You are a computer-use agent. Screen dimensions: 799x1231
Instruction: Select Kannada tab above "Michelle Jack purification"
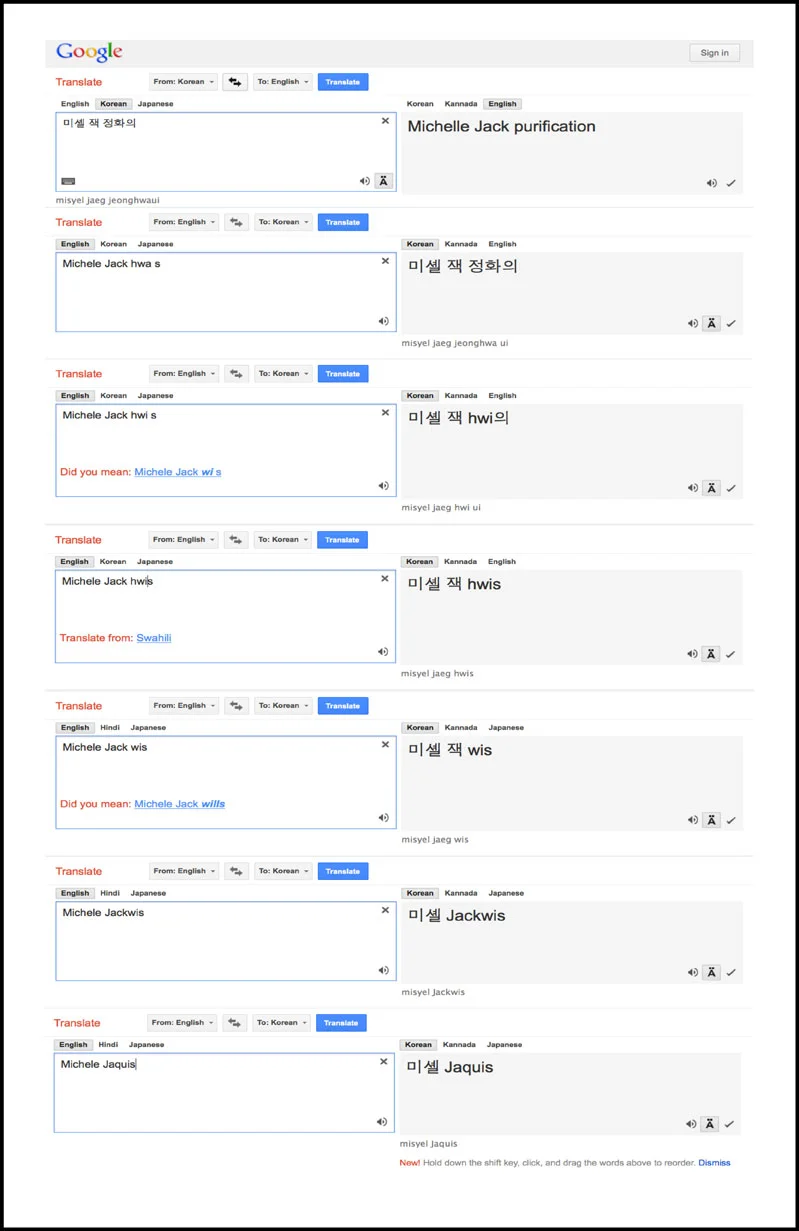click(461, 104)
